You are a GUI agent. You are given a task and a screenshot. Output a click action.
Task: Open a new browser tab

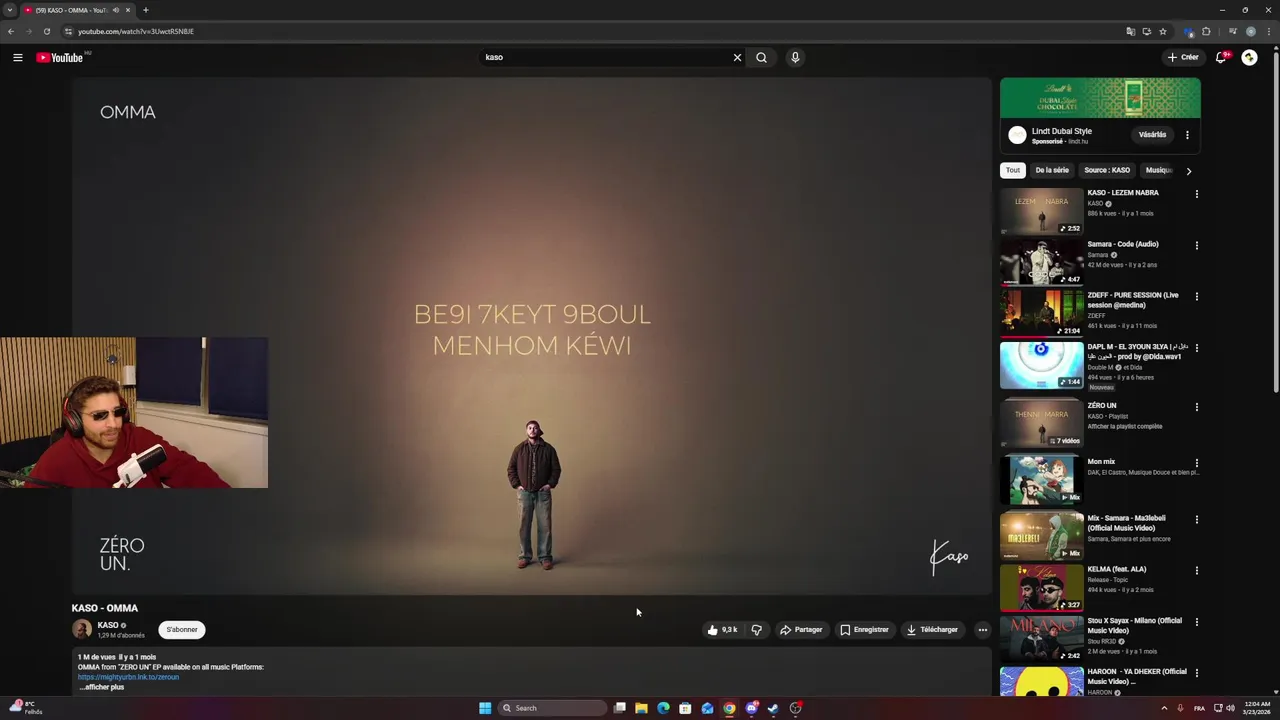click(145, 10)
